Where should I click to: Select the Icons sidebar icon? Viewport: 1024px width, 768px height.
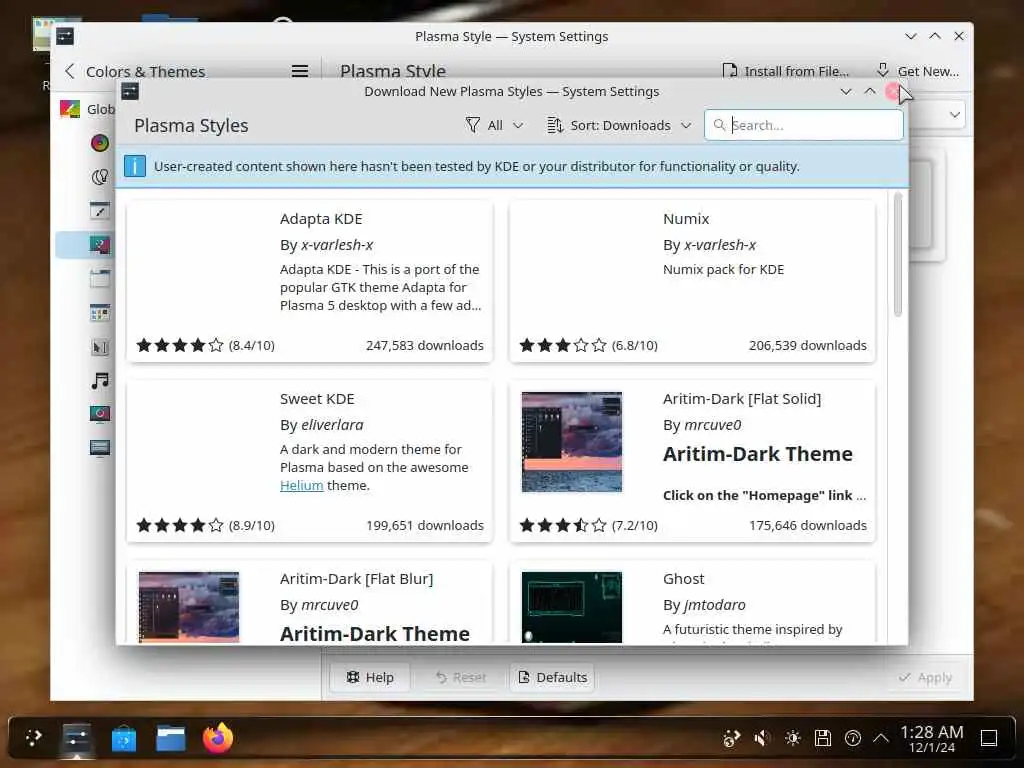pyautogui.click(x=100, y=313)
